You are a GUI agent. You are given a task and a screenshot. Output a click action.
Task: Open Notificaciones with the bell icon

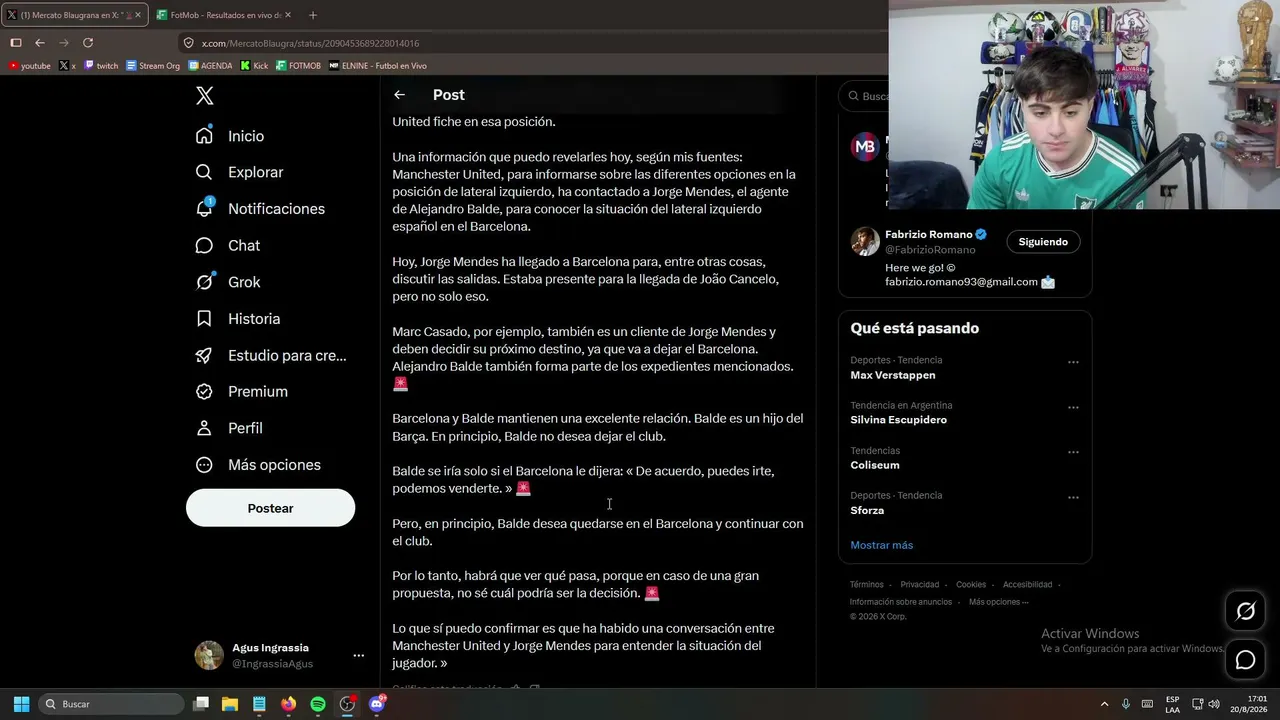tap(260, 209)
